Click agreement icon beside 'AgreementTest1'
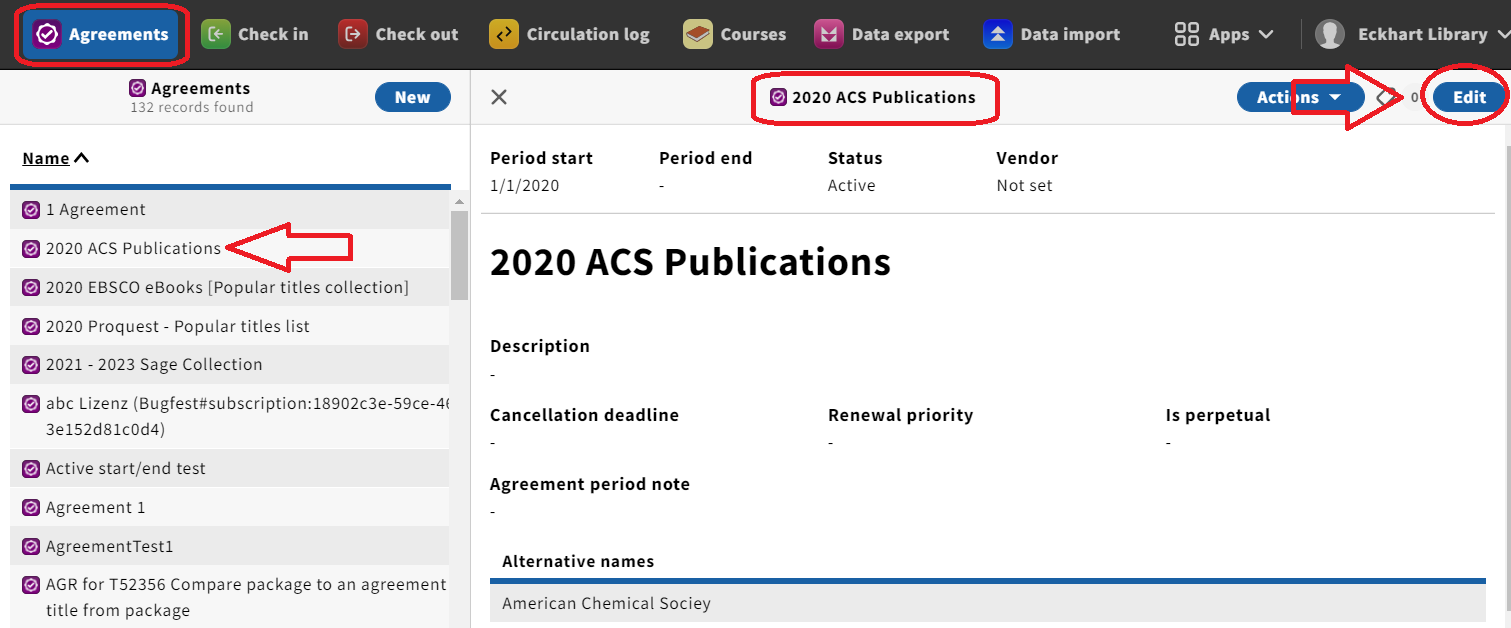The height and width of the screenshot is (628, 1511). 31,546
